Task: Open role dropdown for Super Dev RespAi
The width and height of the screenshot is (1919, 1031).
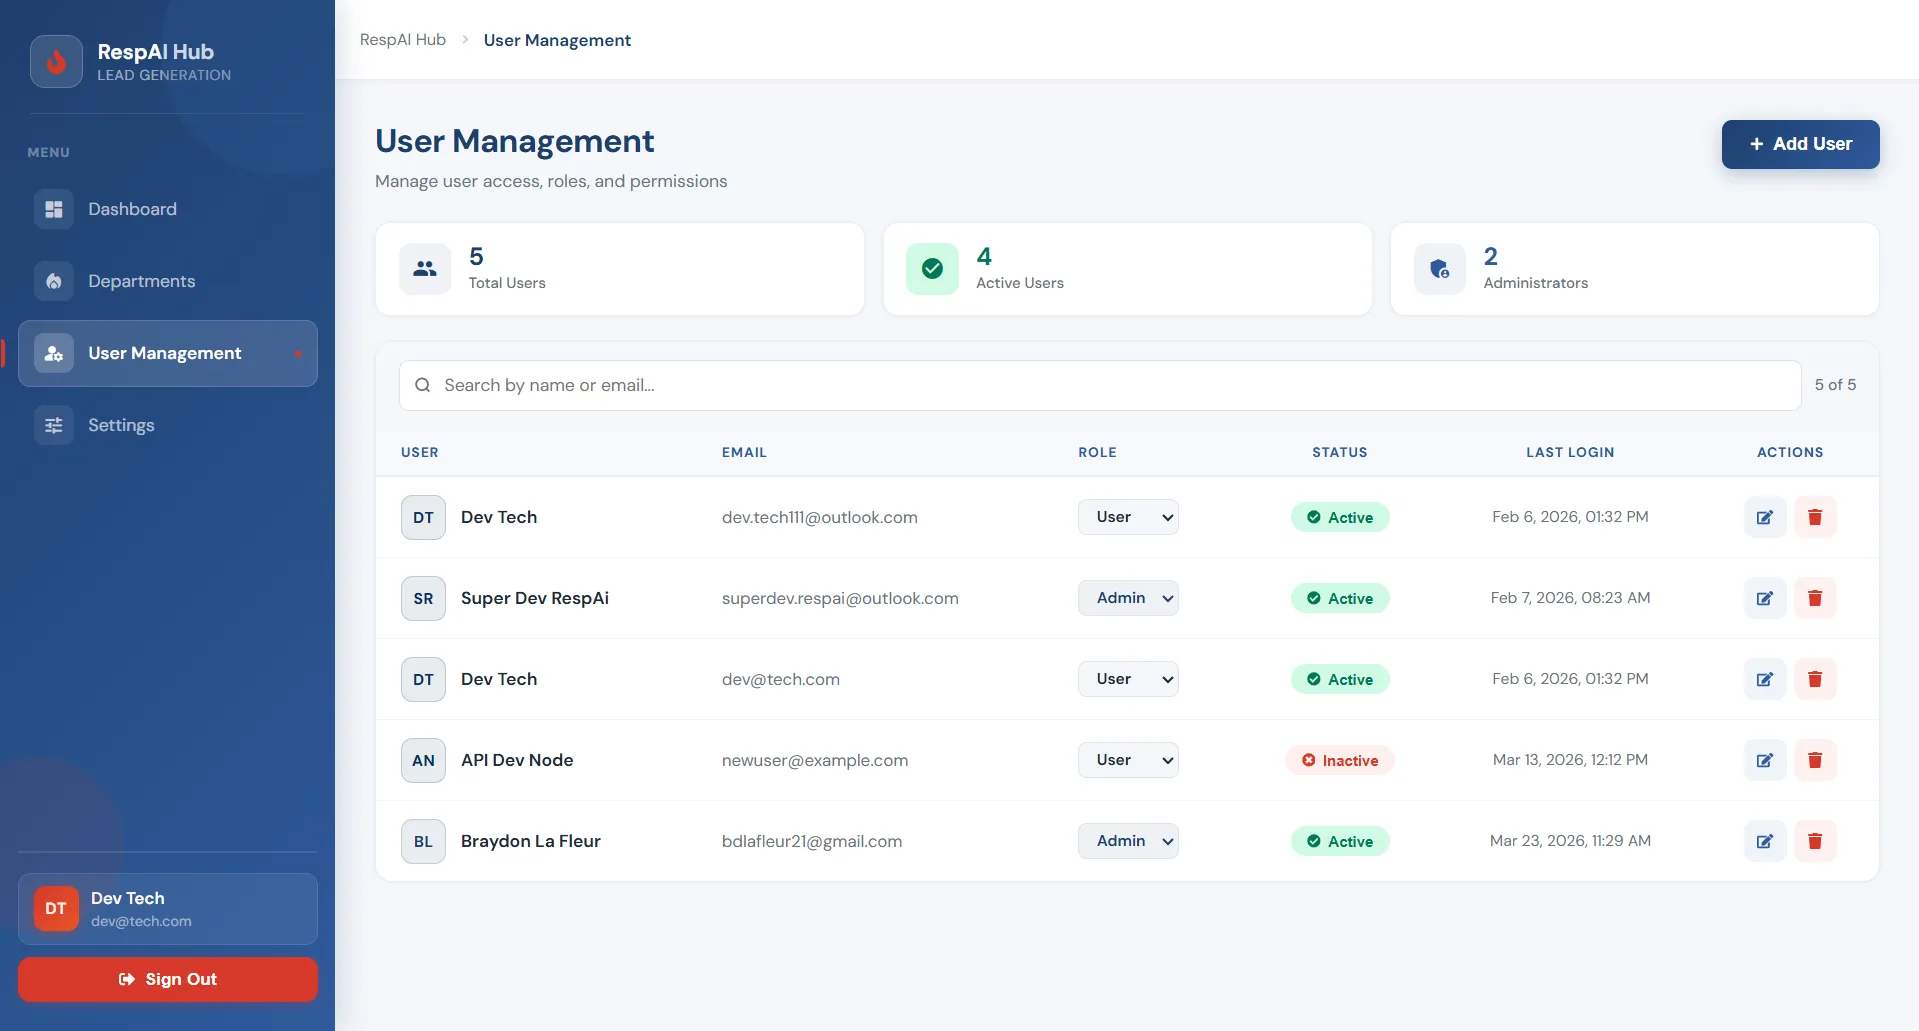Action: pos(1128,598)
